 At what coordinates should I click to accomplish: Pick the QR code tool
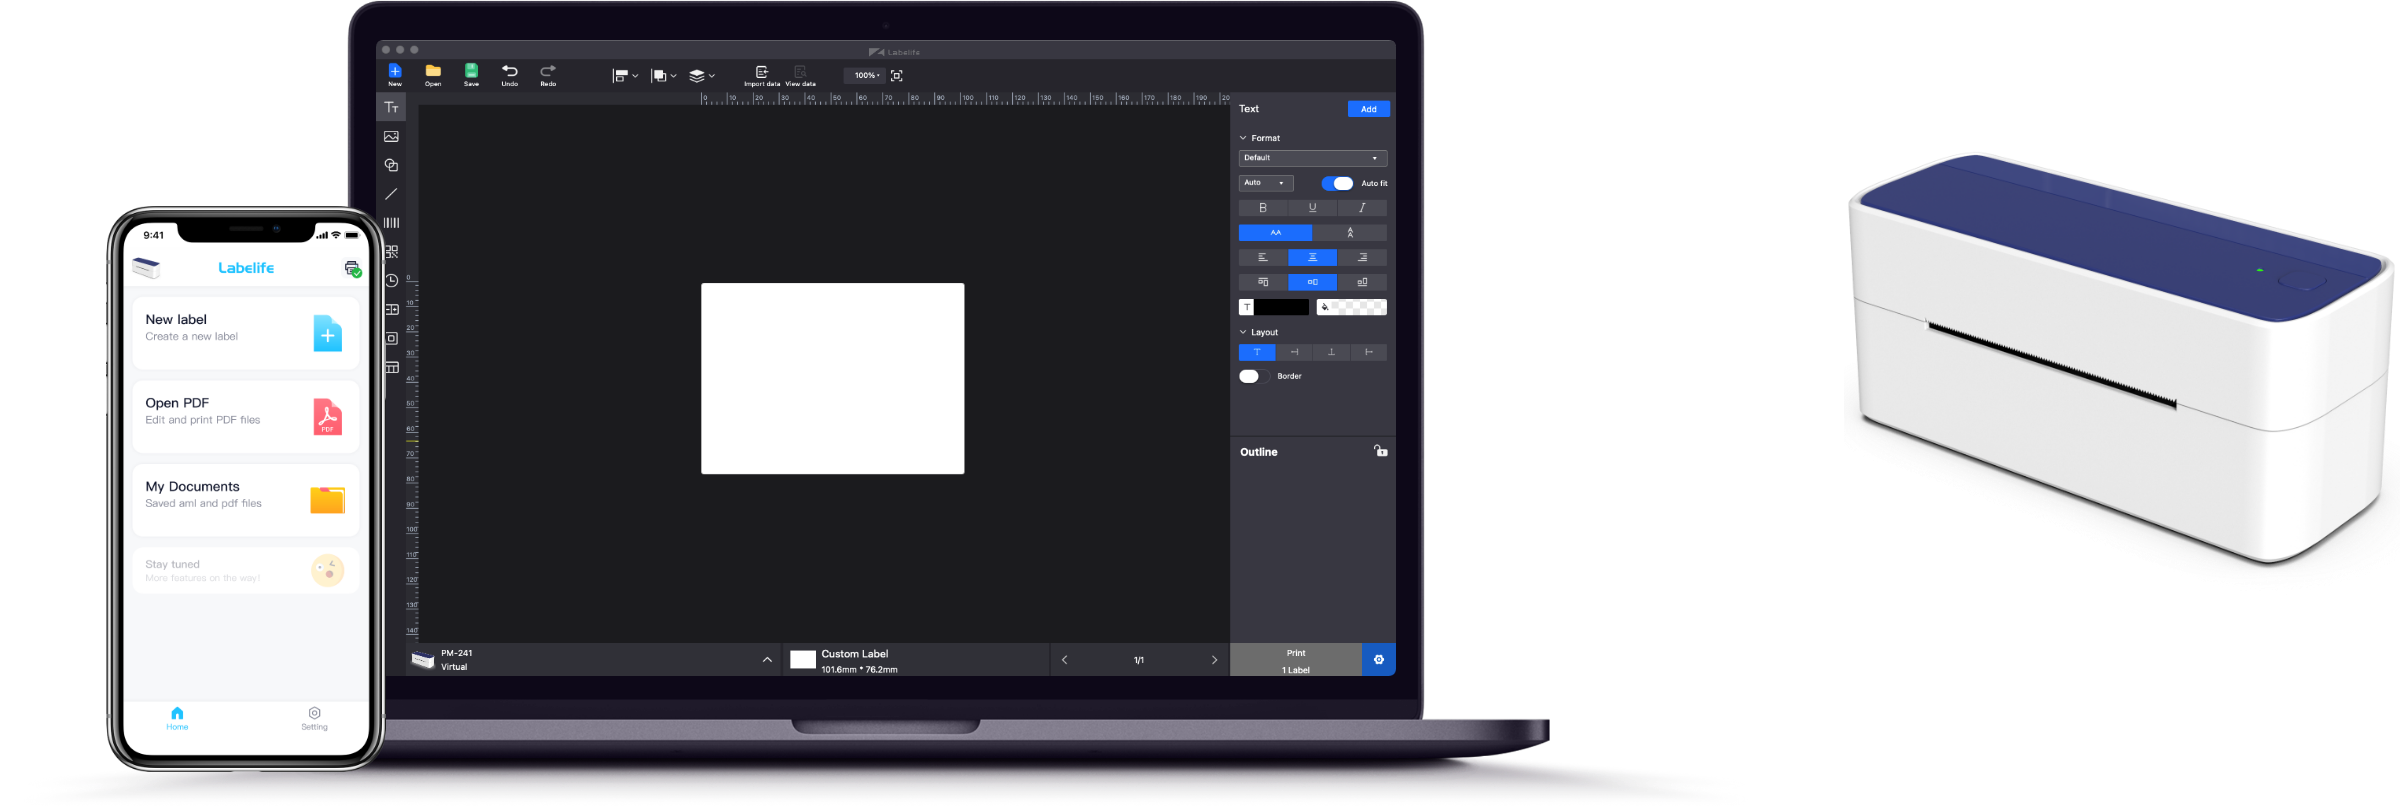tap(391, 252)
